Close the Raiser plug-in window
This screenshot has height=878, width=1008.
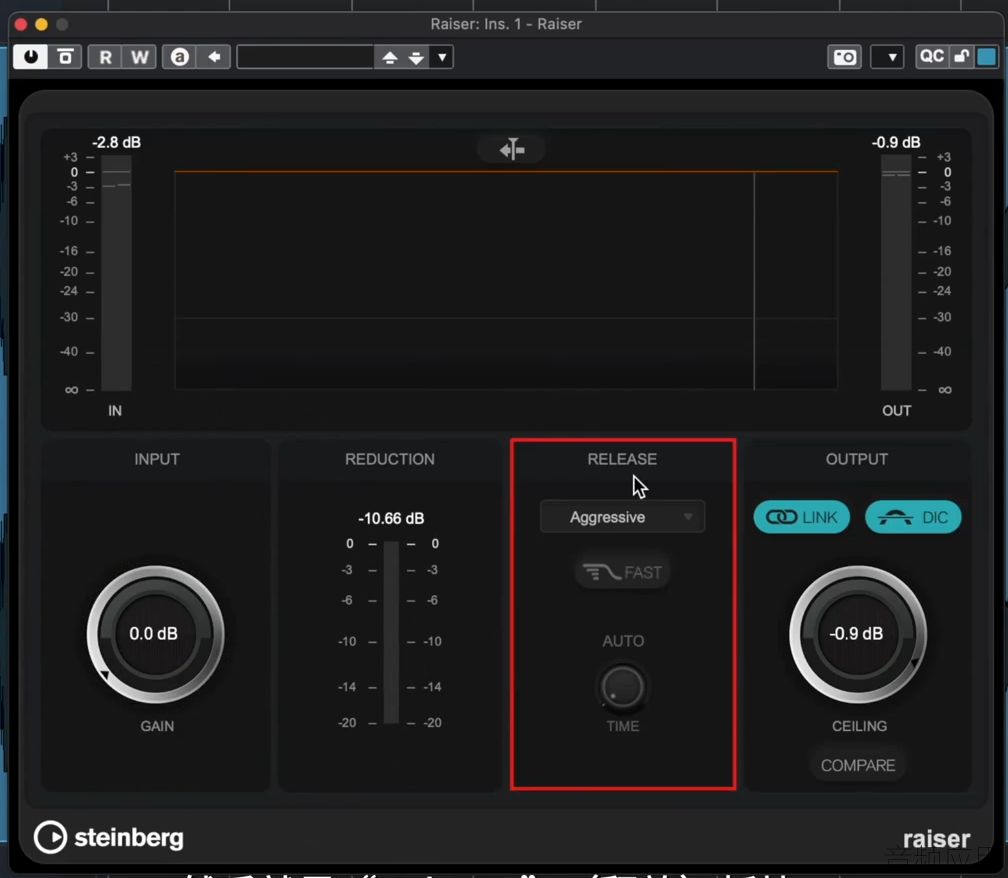[x=21, y=24]
